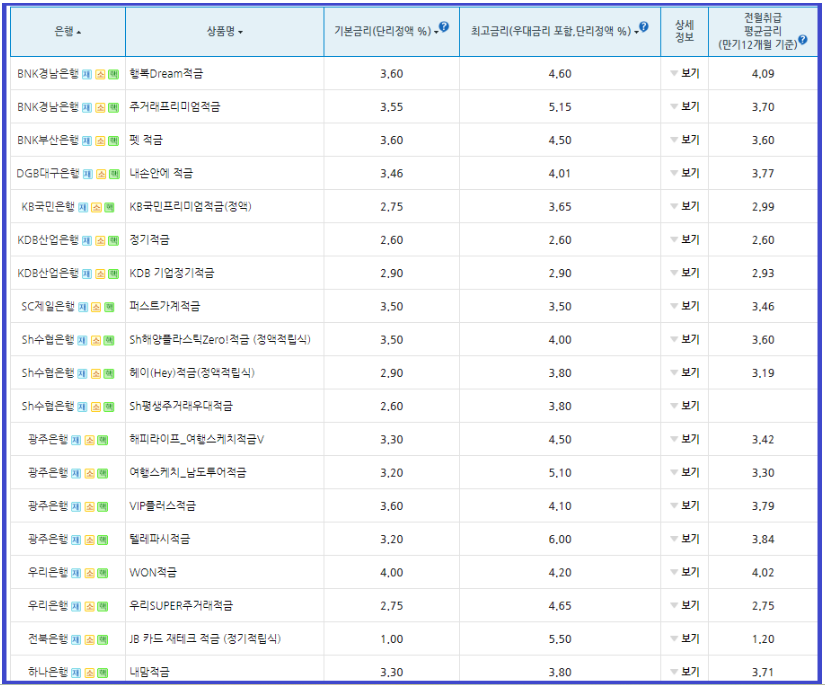Click product name 여행스케치_남도투어적금
The width and height of the screenshot is (825, 685).
pyautogui.click(x=188, y=472)
